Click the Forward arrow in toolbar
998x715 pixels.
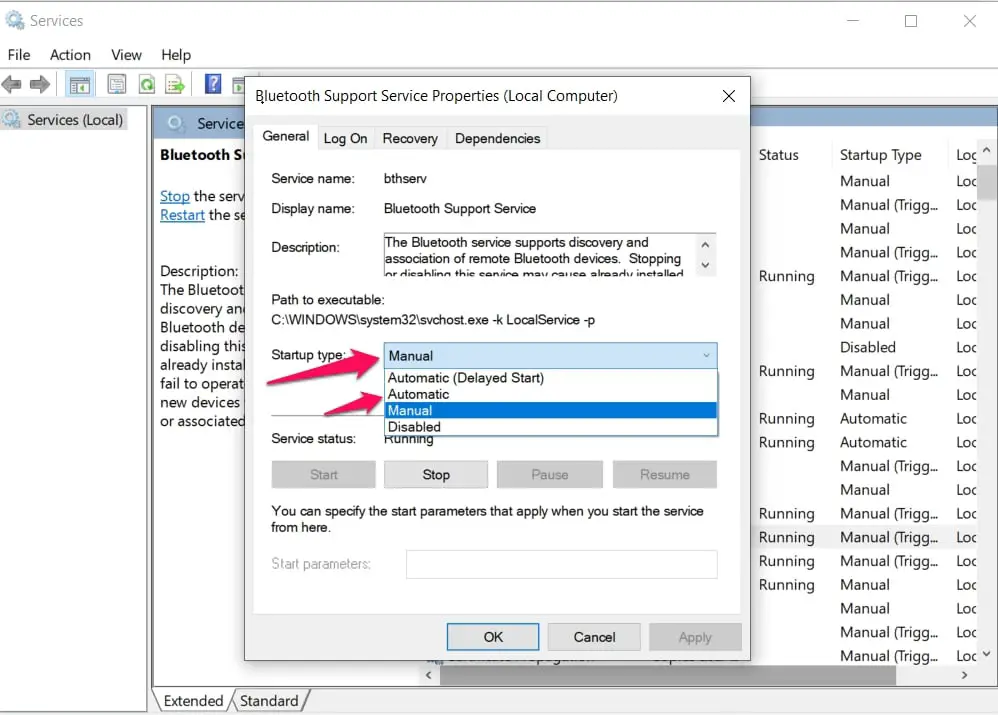[40, 84]
